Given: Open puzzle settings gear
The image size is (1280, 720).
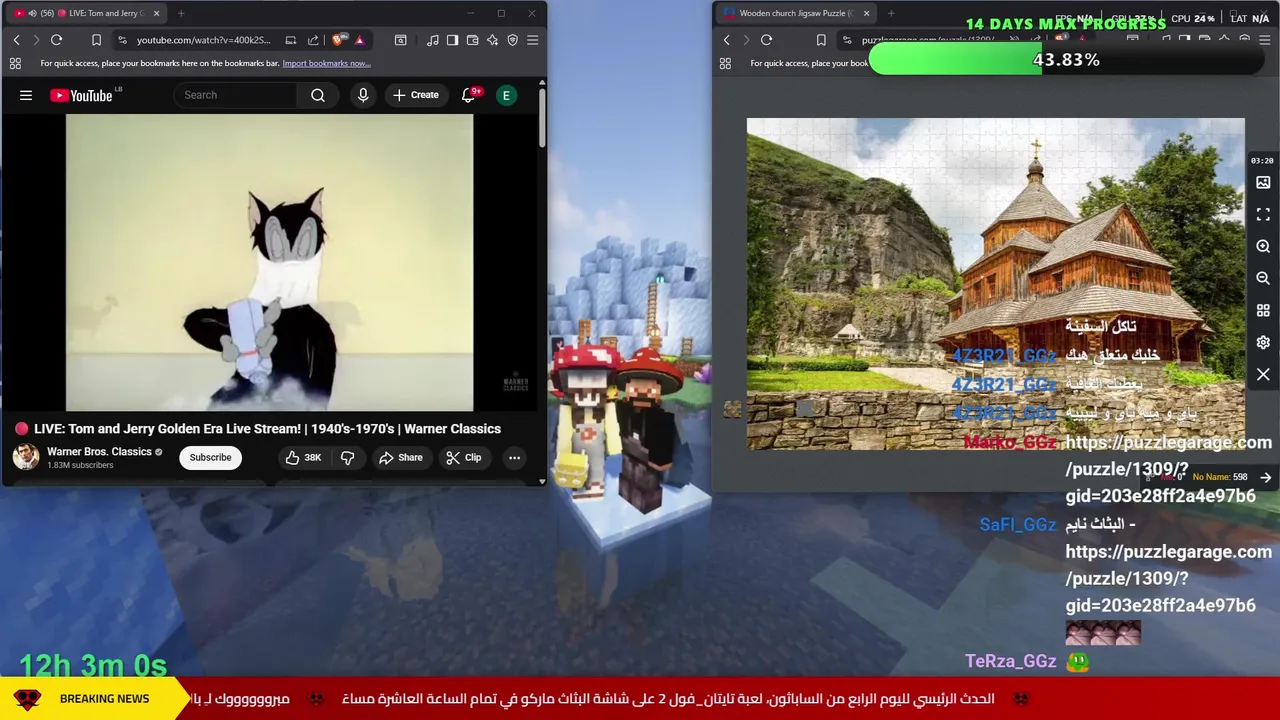Looking at the screenshot, I should point(1263,343).
